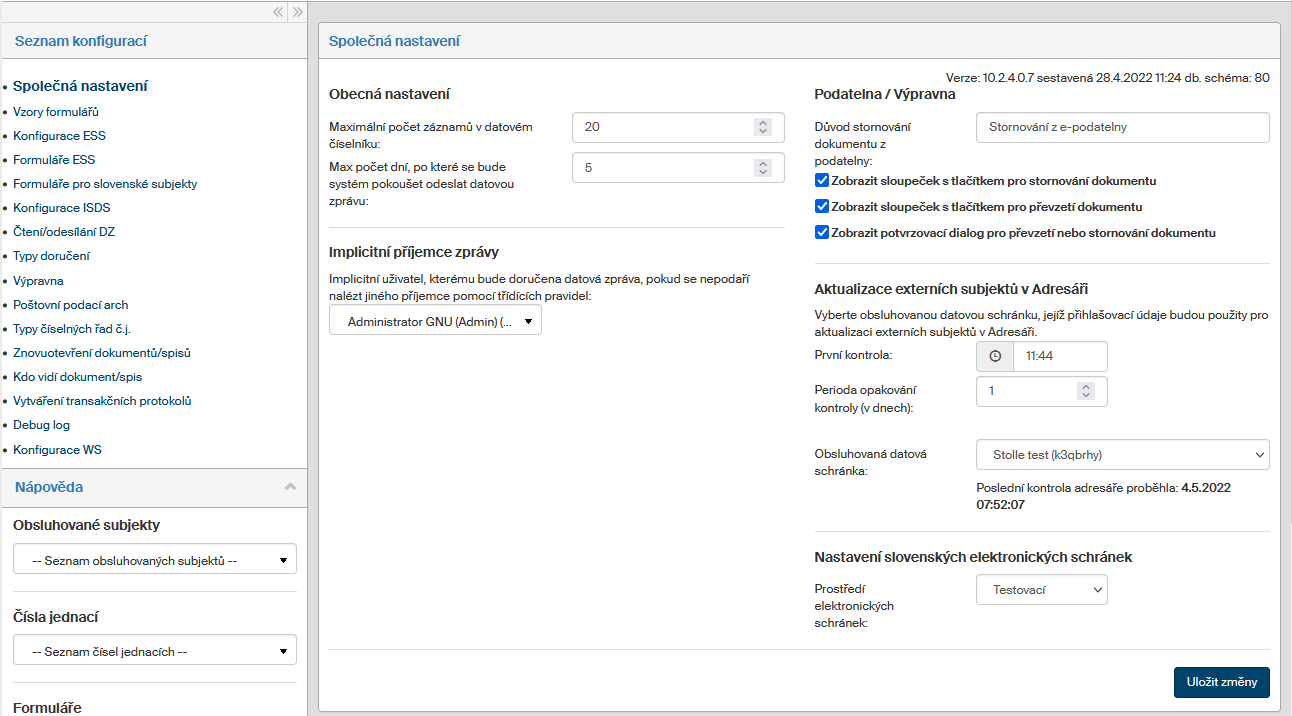Open Obsluhovaná datová schránka dropdown
Screen dimensions: 1292x716
pyautogui.click(x=1122, y=455)
